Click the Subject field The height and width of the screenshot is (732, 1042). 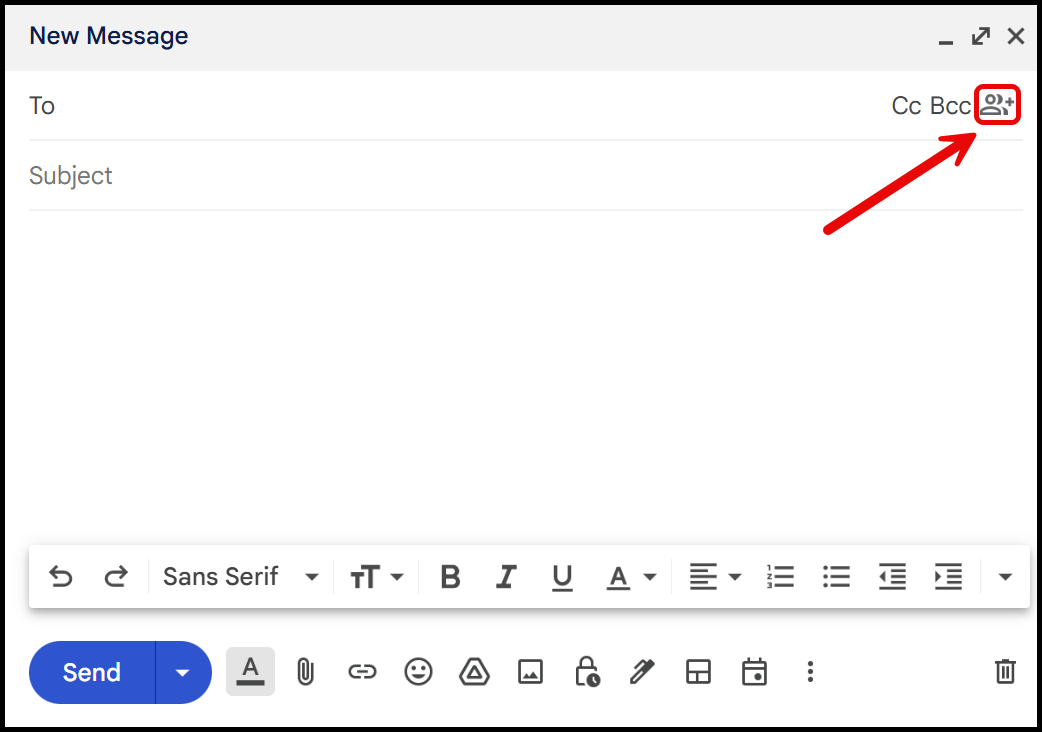coord(526,176)
